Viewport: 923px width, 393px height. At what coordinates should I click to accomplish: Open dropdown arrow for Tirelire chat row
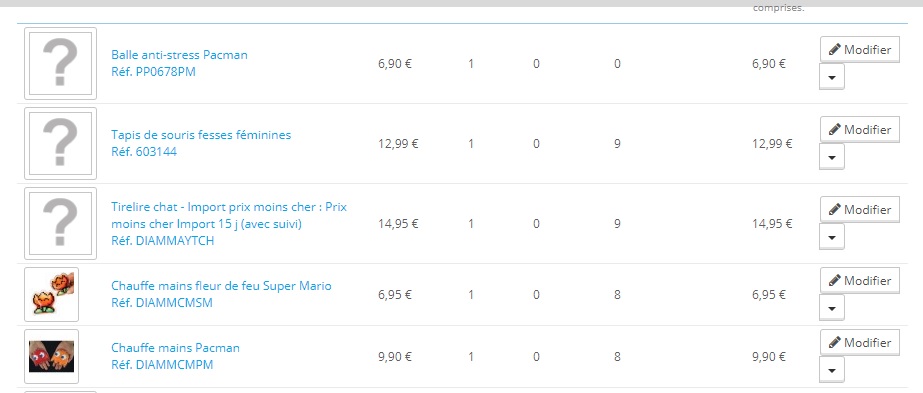[832, 237]
